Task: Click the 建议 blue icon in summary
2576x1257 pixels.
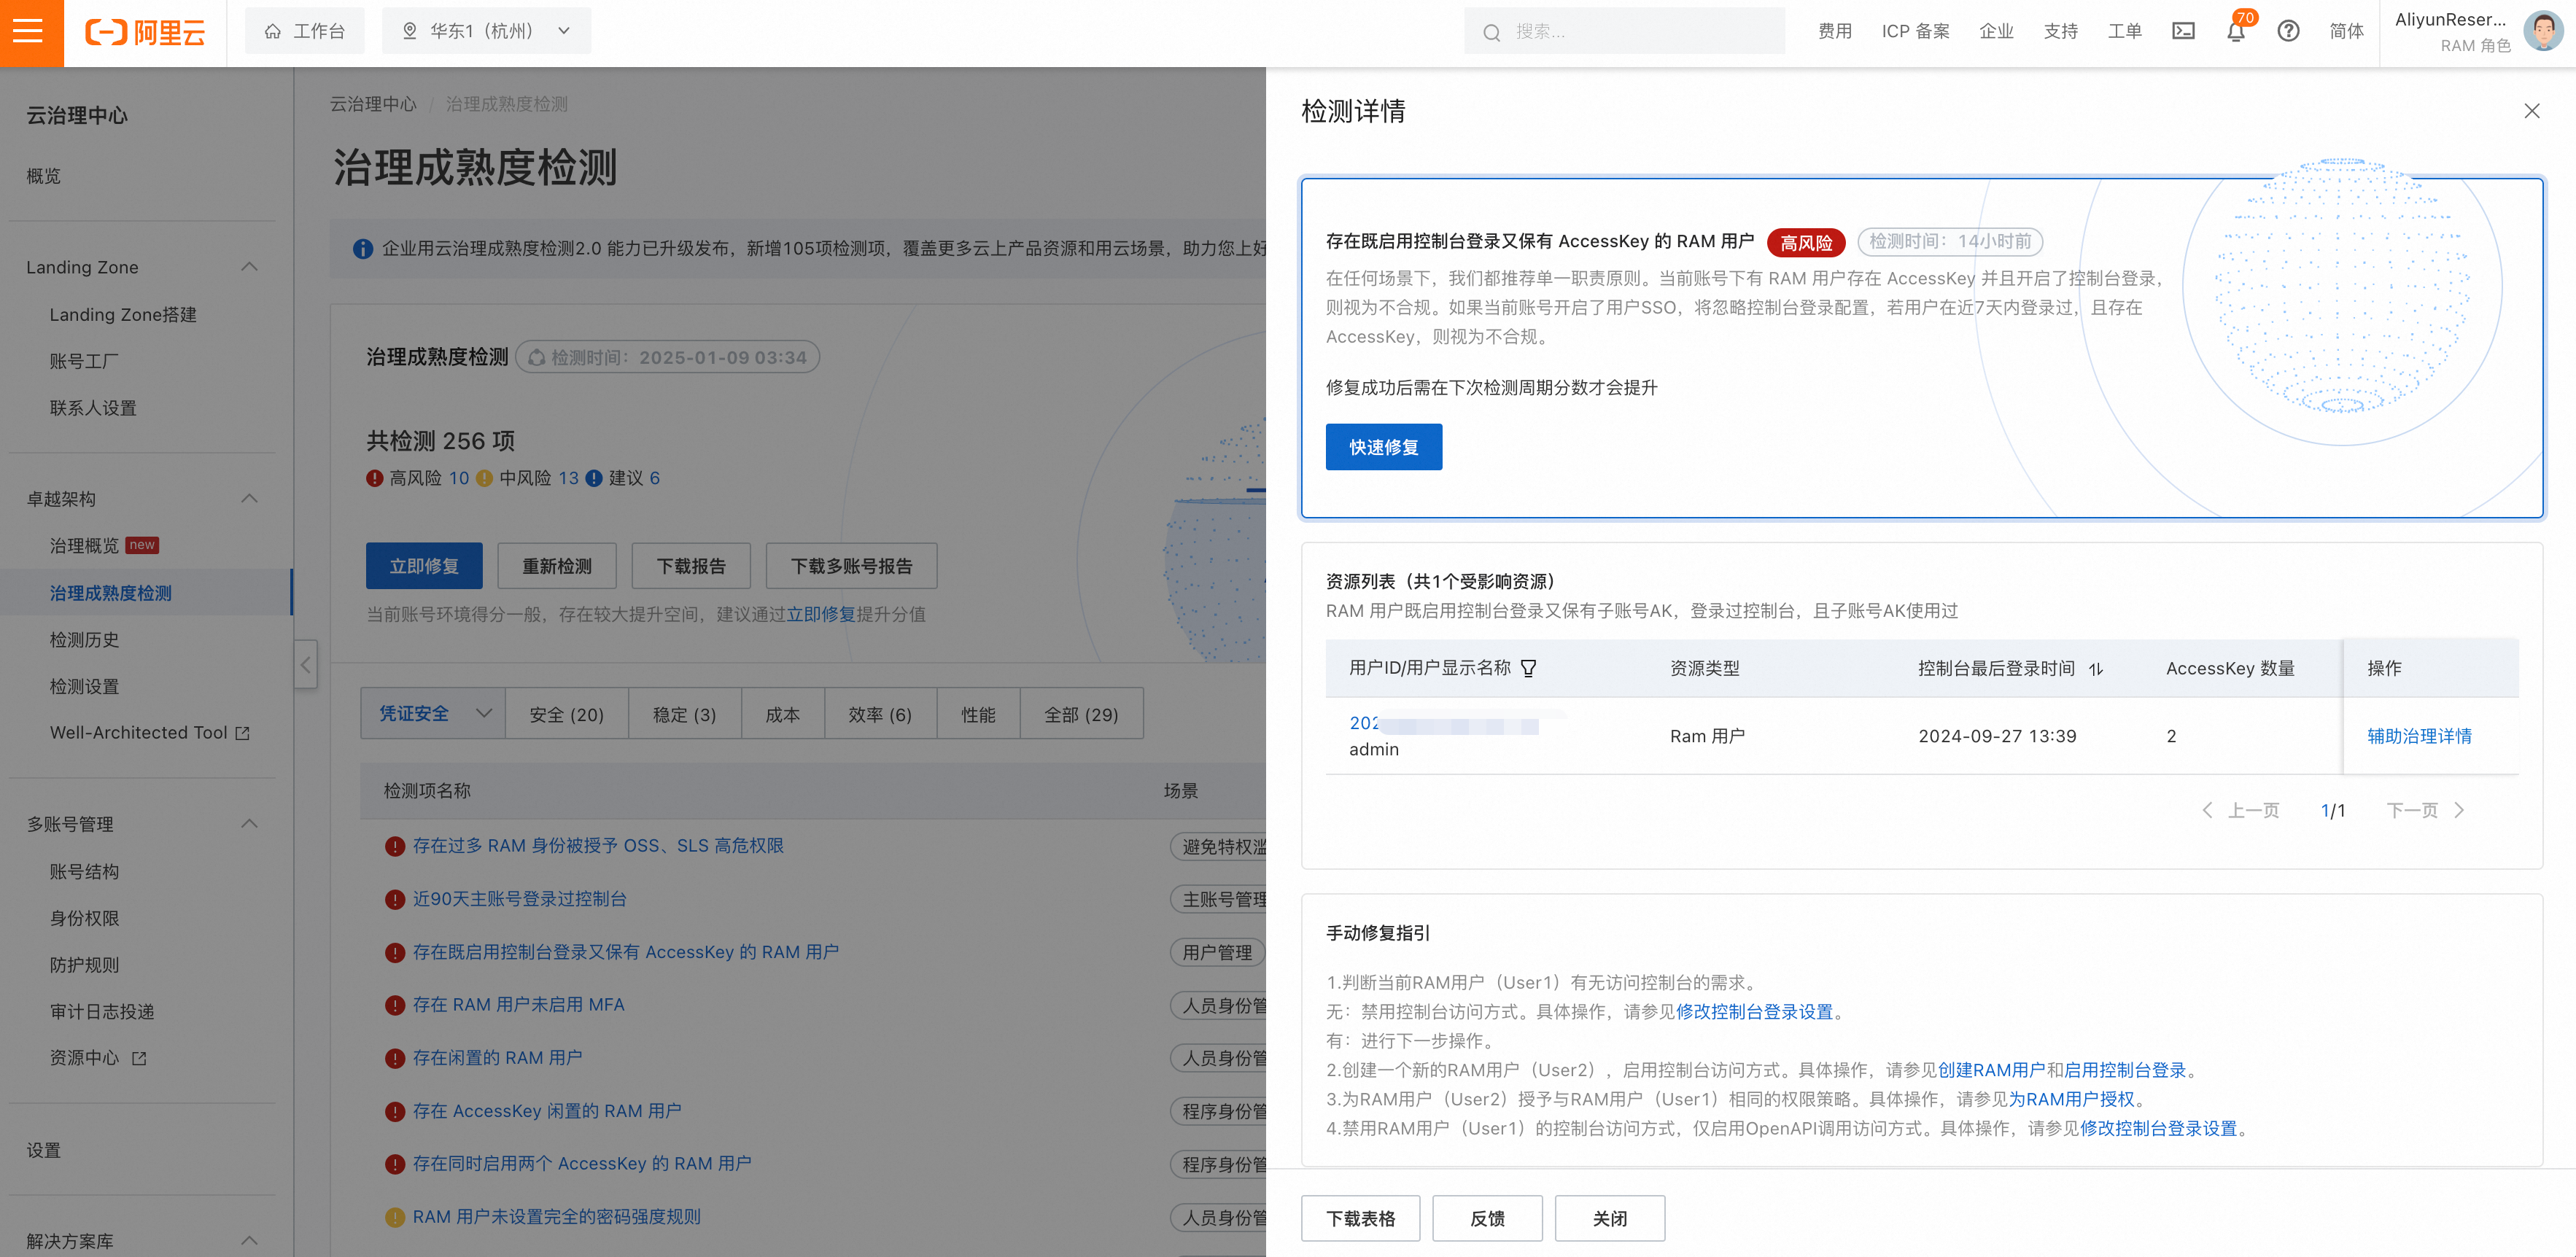Action: tap(594, 478)
